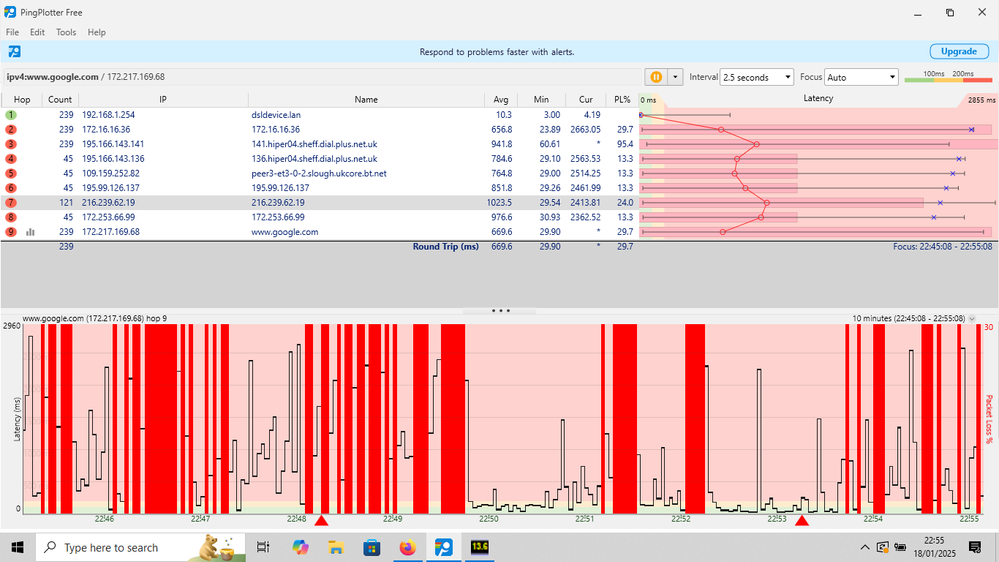Viewport: 999px width, 562px height.
Task: Expand the Focus Auto dropdown
Action: pos(862,77)
